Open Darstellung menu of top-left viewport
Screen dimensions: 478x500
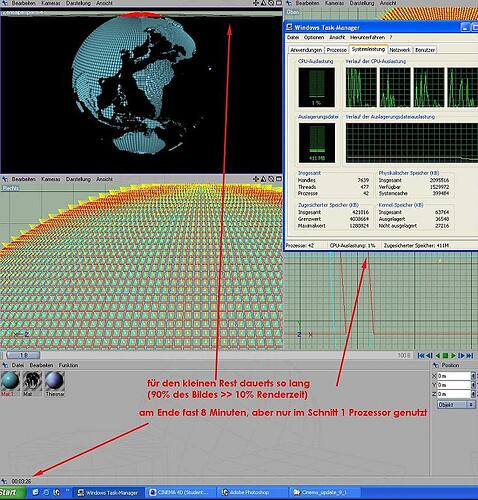tap(78, 3)
